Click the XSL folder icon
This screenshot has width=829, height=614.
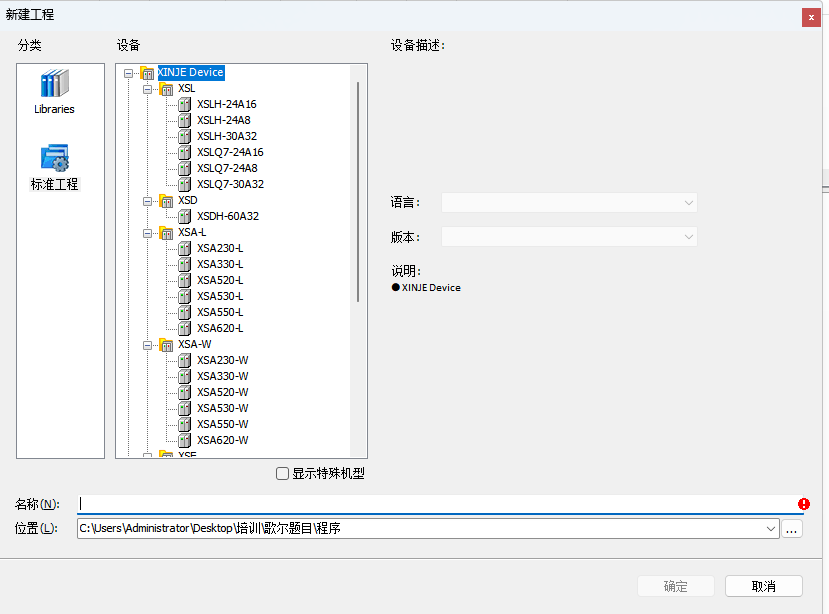tap(167, 89)
